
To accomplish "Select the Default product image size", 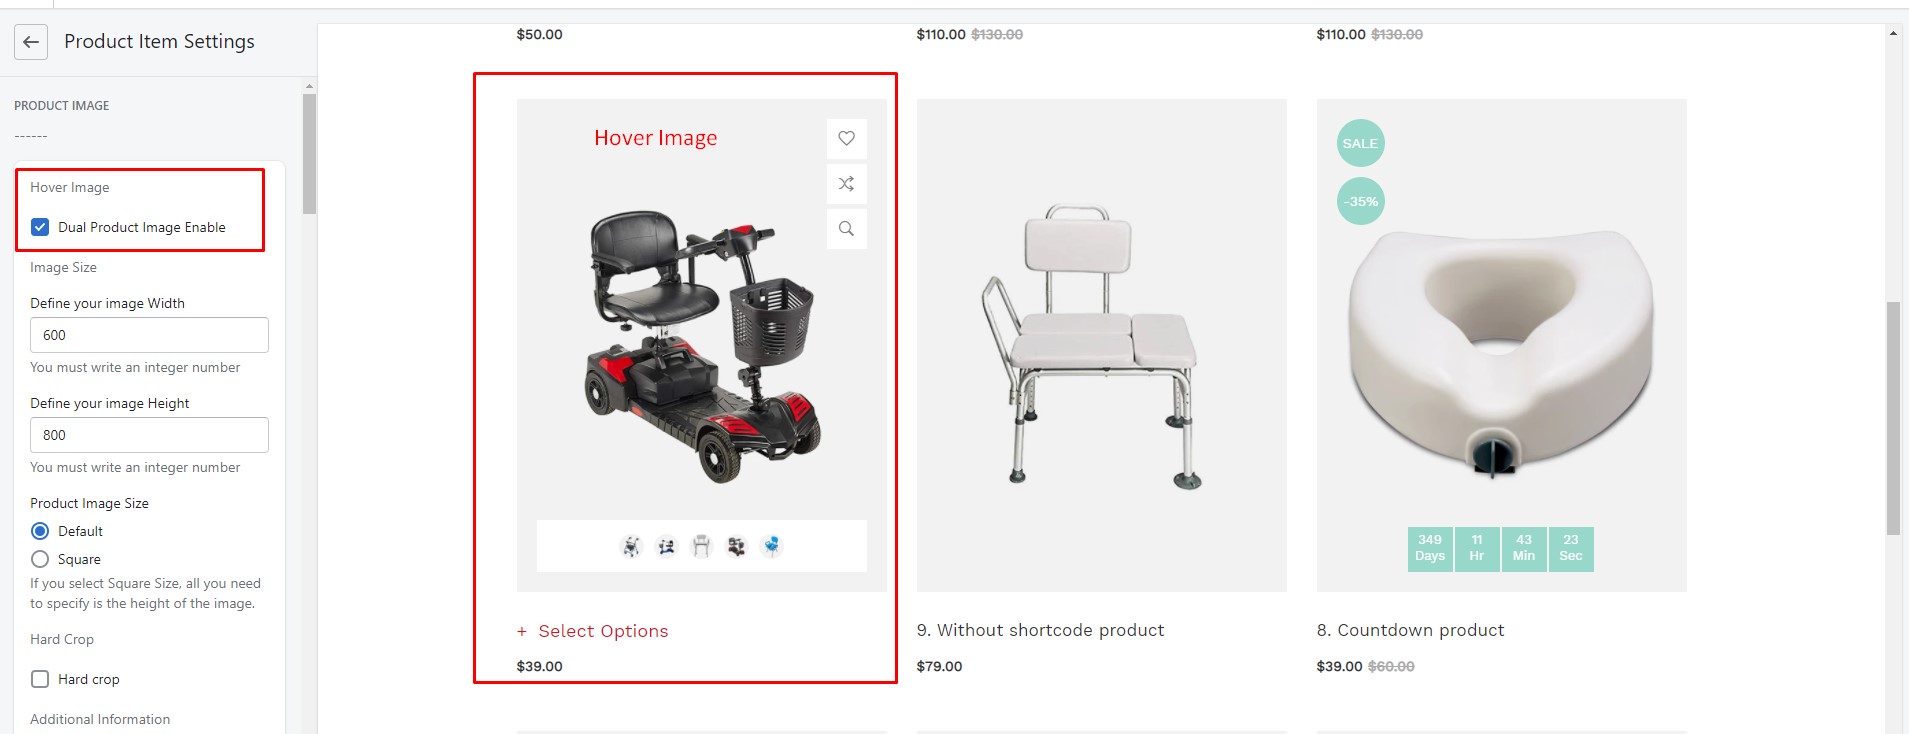I will click(x=40, y=531).
